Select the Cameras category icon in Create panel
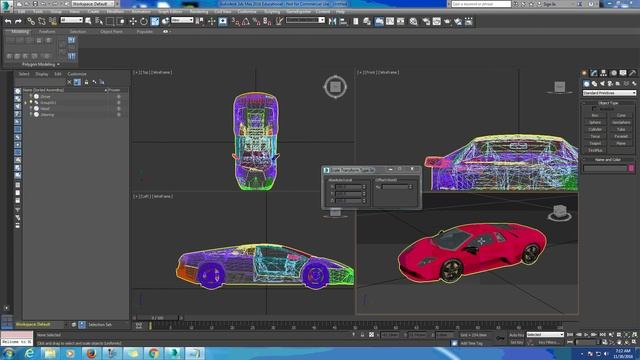 (610, 84)
